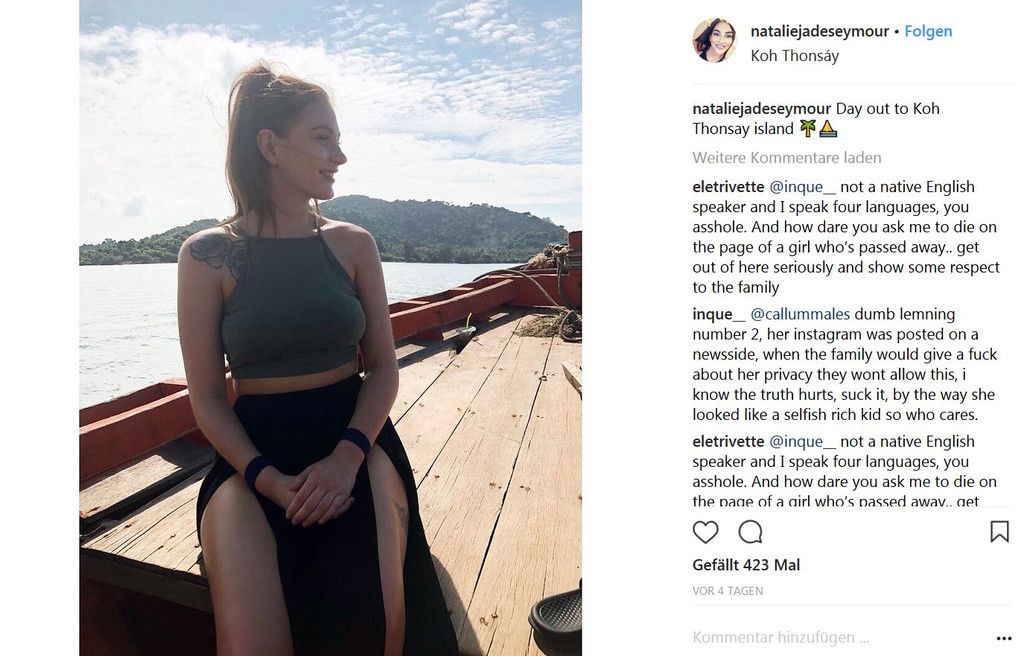Click the @inque__ mention in the last comment

[802, 441]
